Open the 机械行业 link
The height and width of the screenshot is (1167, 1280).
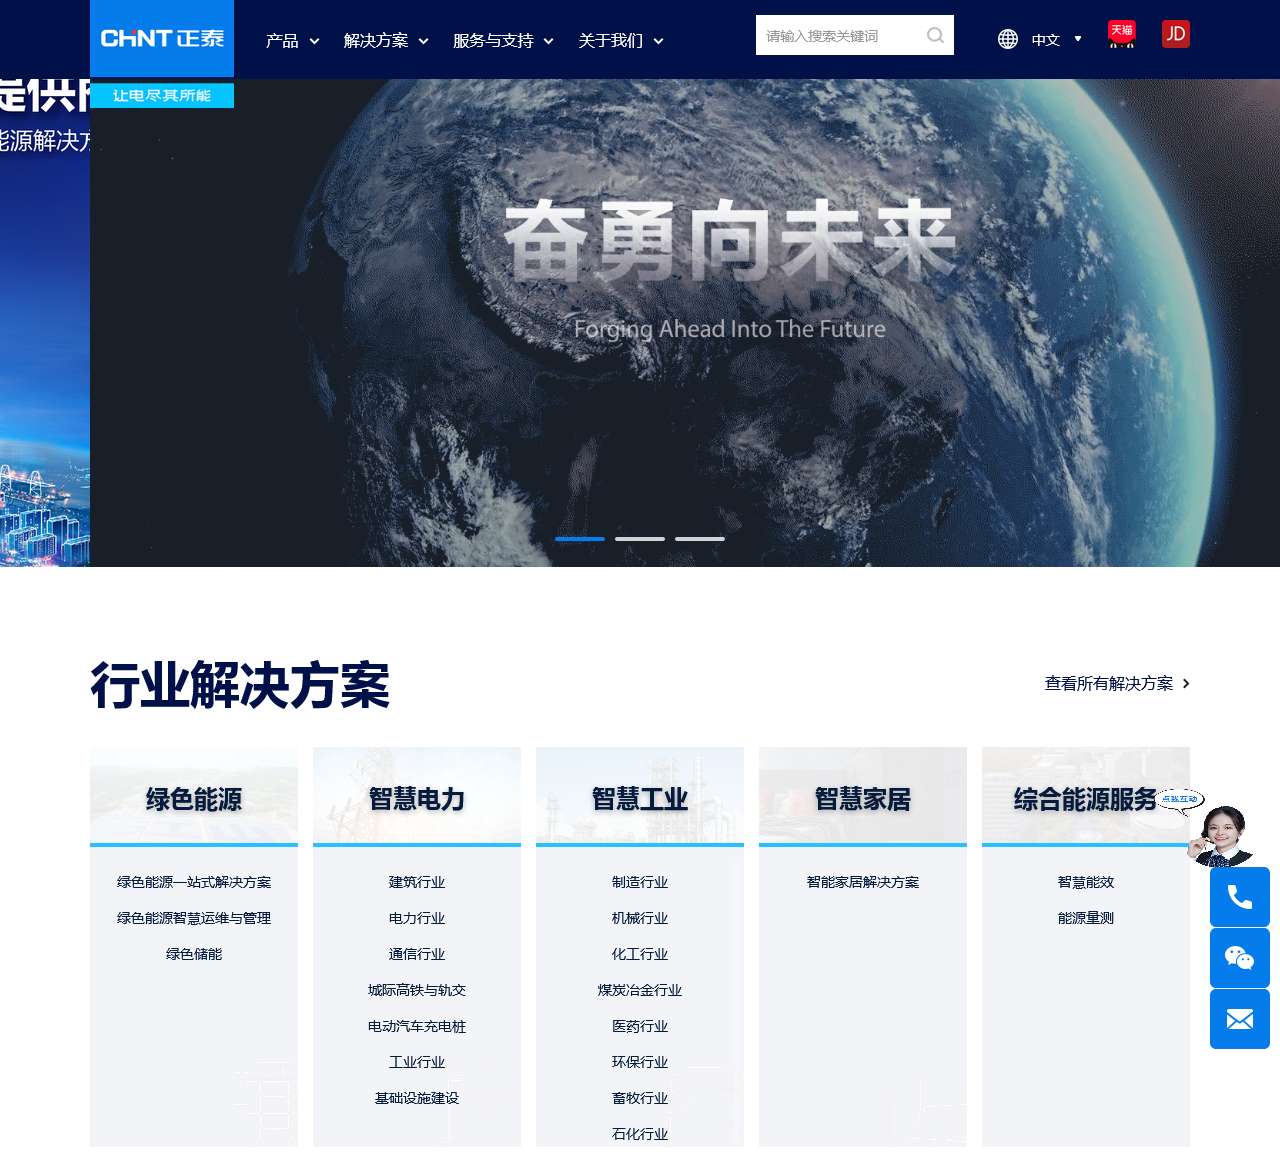pos(640,918)
